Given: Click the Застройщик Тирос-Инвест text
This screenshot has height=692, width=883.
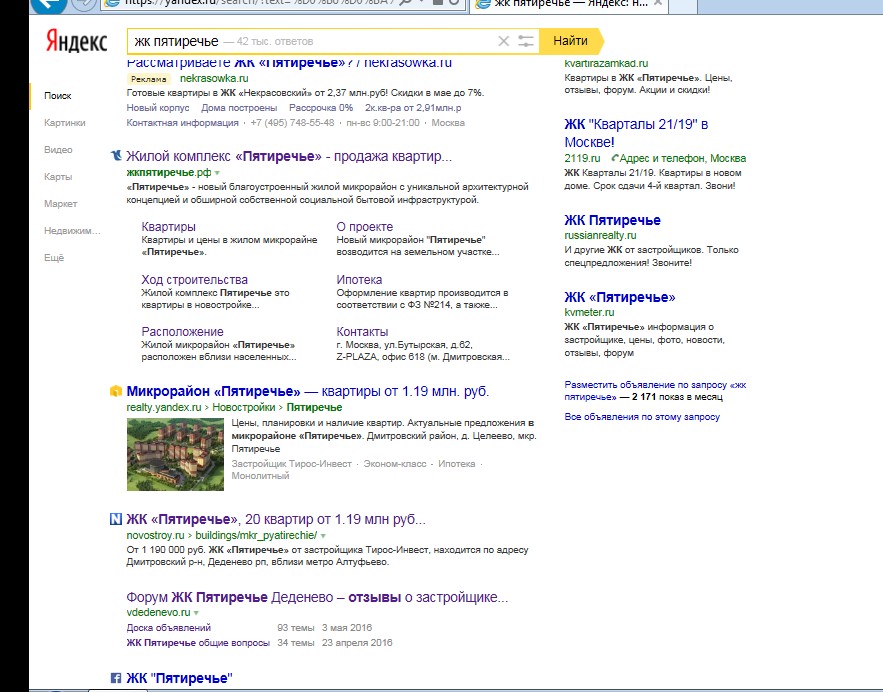Looking at the screenshot, I should click(291, 464).
